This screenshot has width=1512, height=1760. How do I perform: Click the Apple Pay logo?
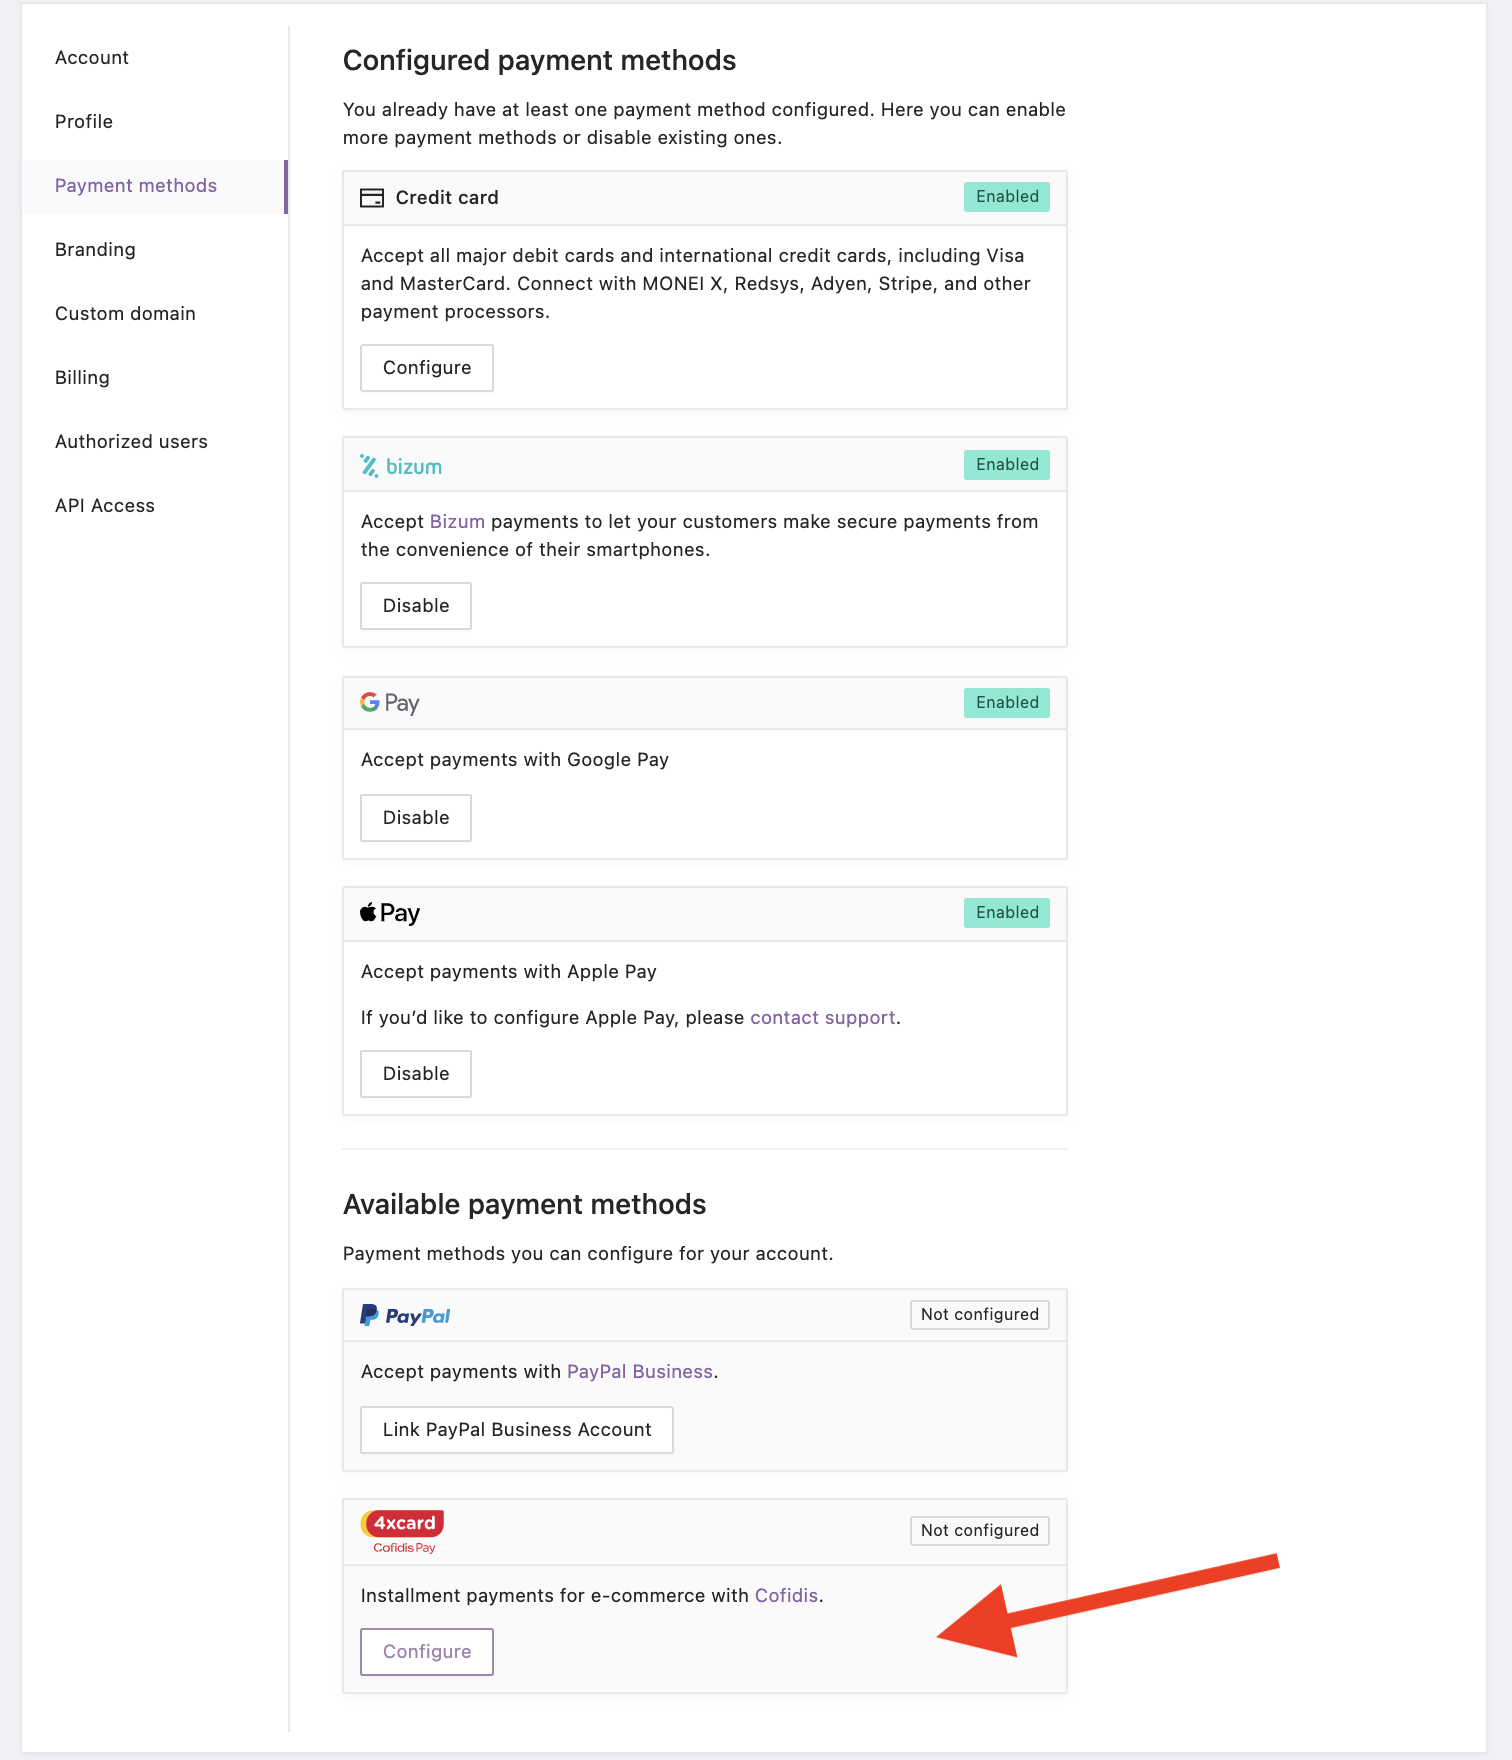pos(390,913)
